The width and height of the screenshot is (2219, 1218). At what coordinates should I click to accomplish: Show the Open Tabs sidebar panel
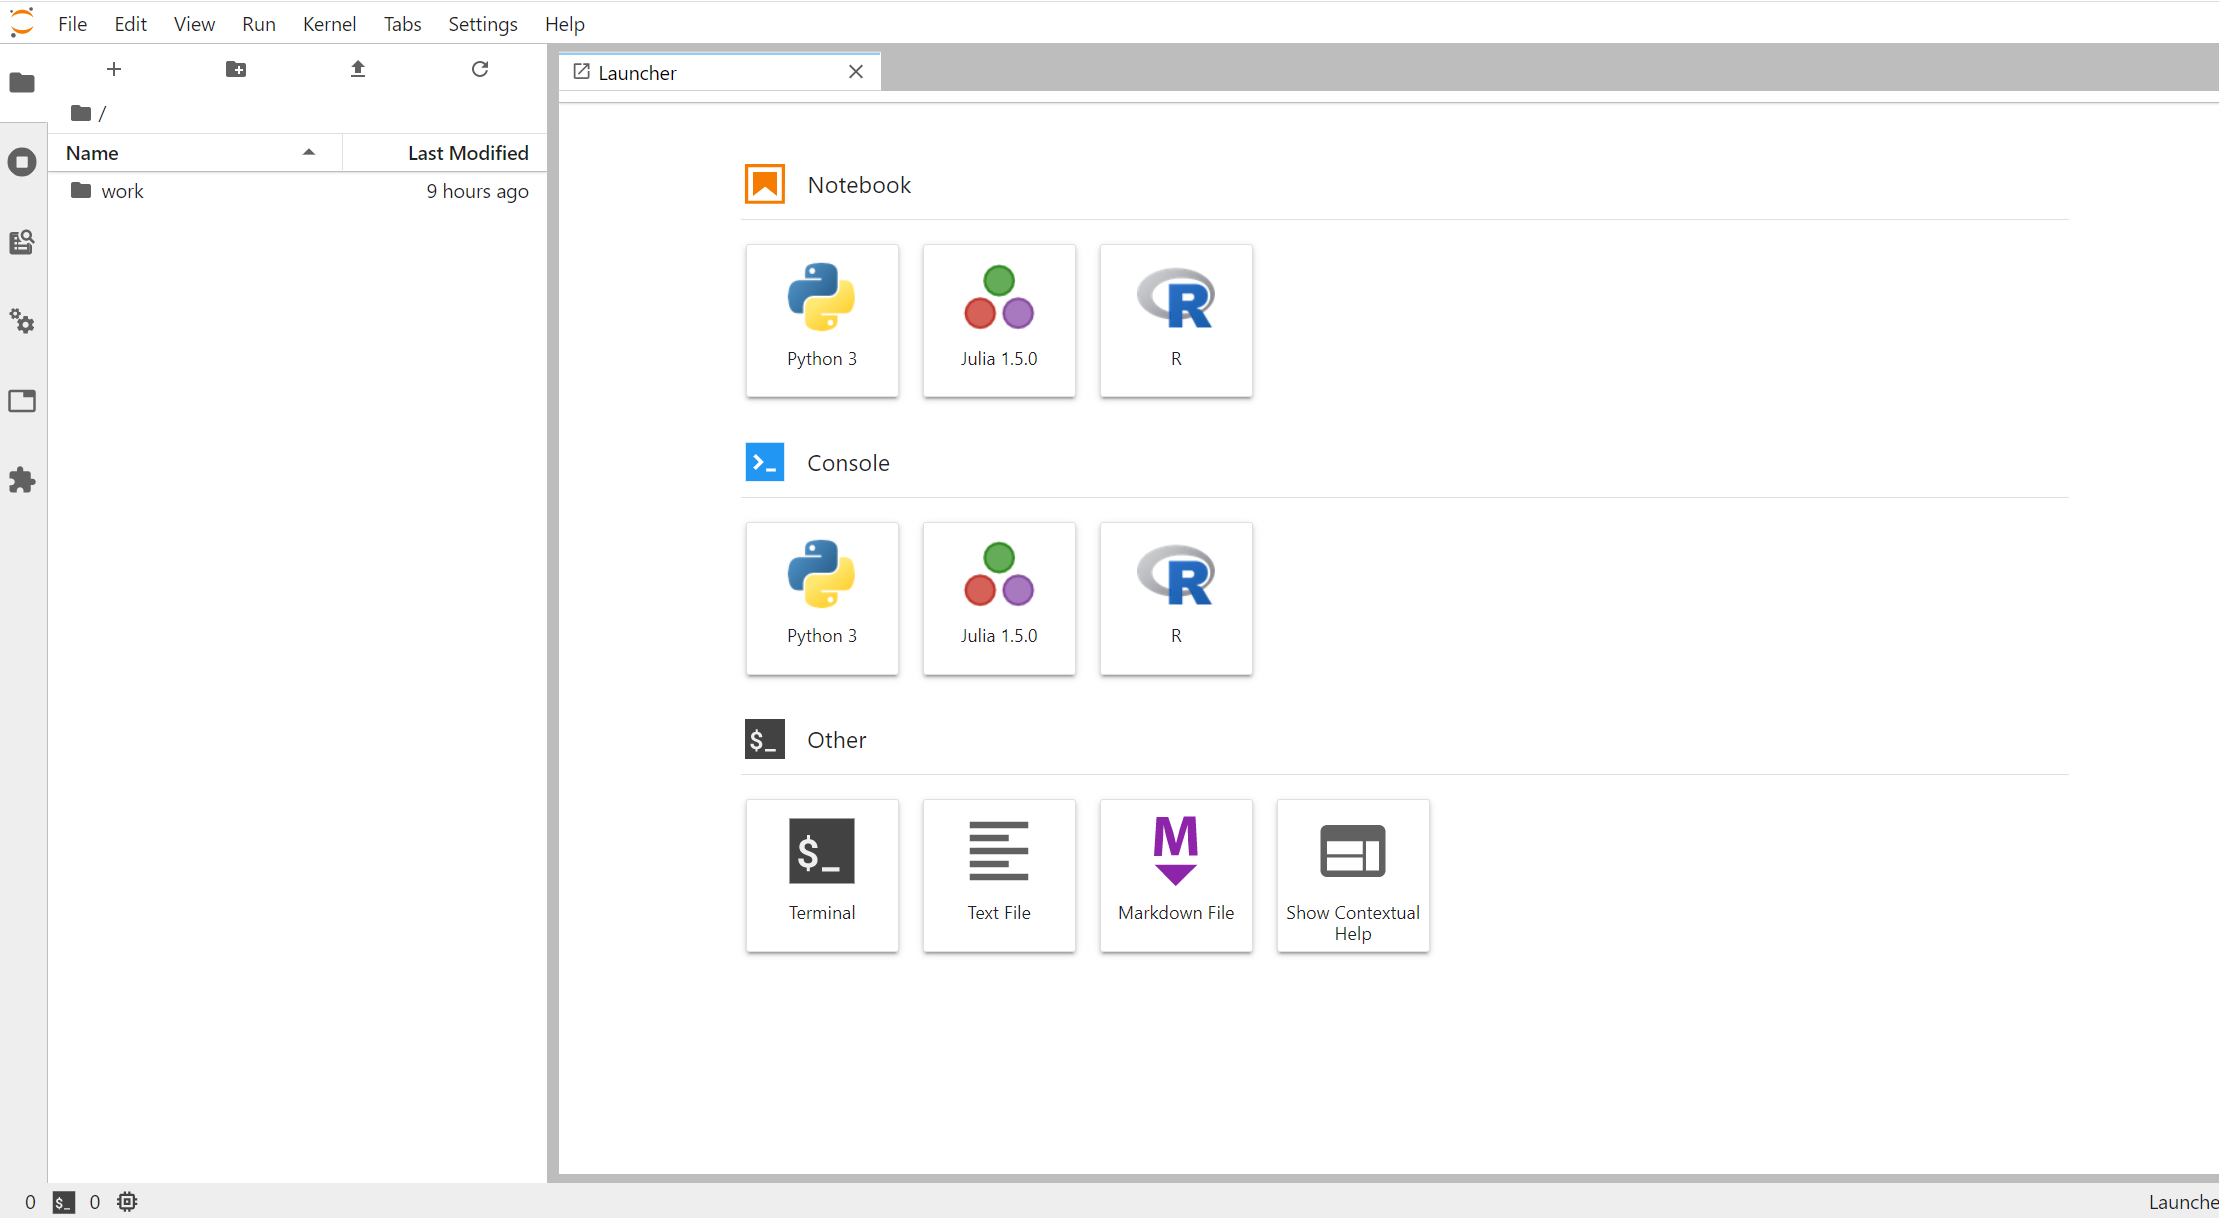22,401
